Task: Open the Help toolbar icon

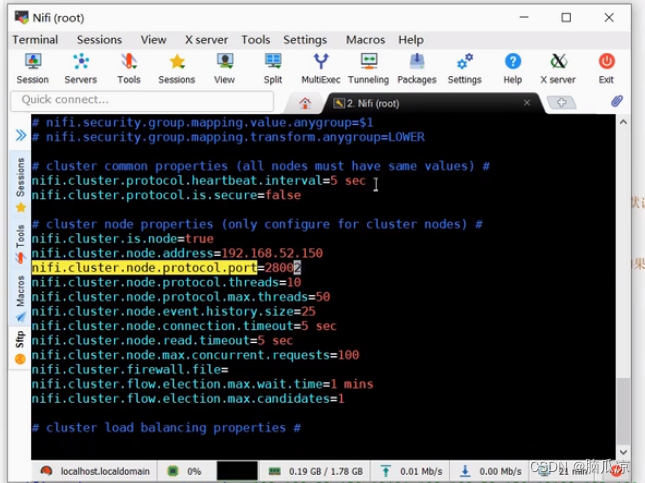Action: coord(513,68)
